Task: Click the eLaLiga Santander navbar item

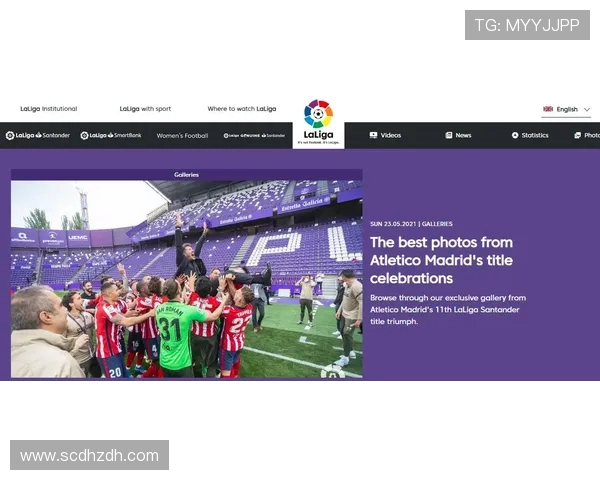Action: click(254, 136)
